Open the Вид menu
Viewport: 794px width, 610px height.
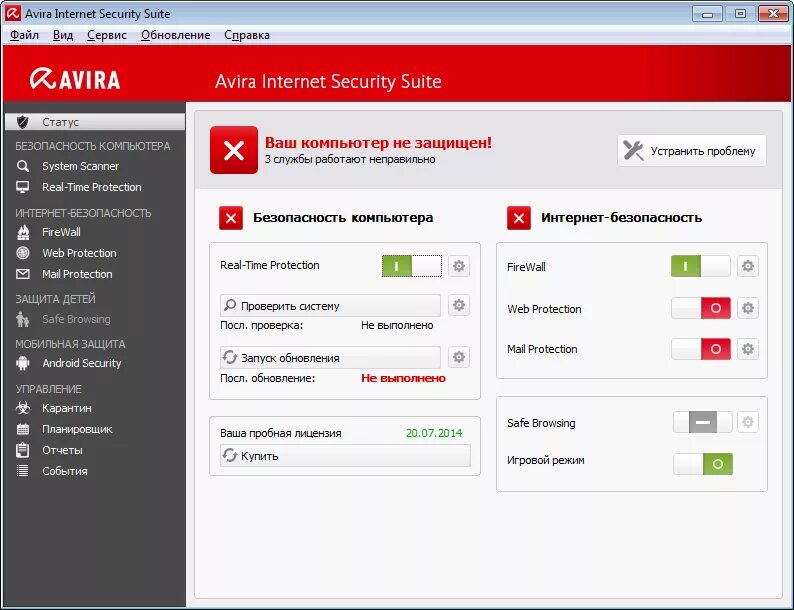coord(63,35)
